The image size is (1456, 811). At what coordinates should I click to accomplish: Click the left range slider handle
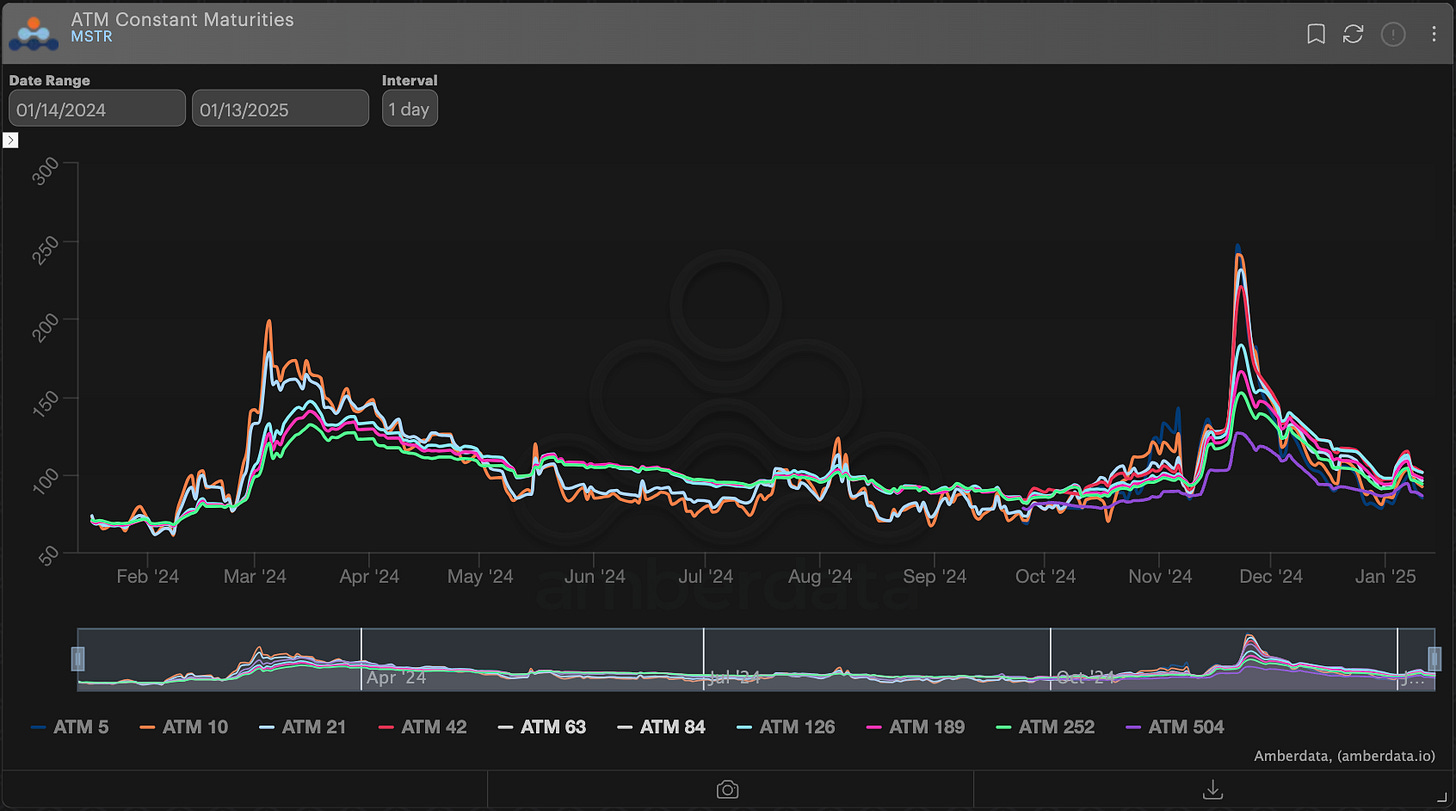click(78, 658)
